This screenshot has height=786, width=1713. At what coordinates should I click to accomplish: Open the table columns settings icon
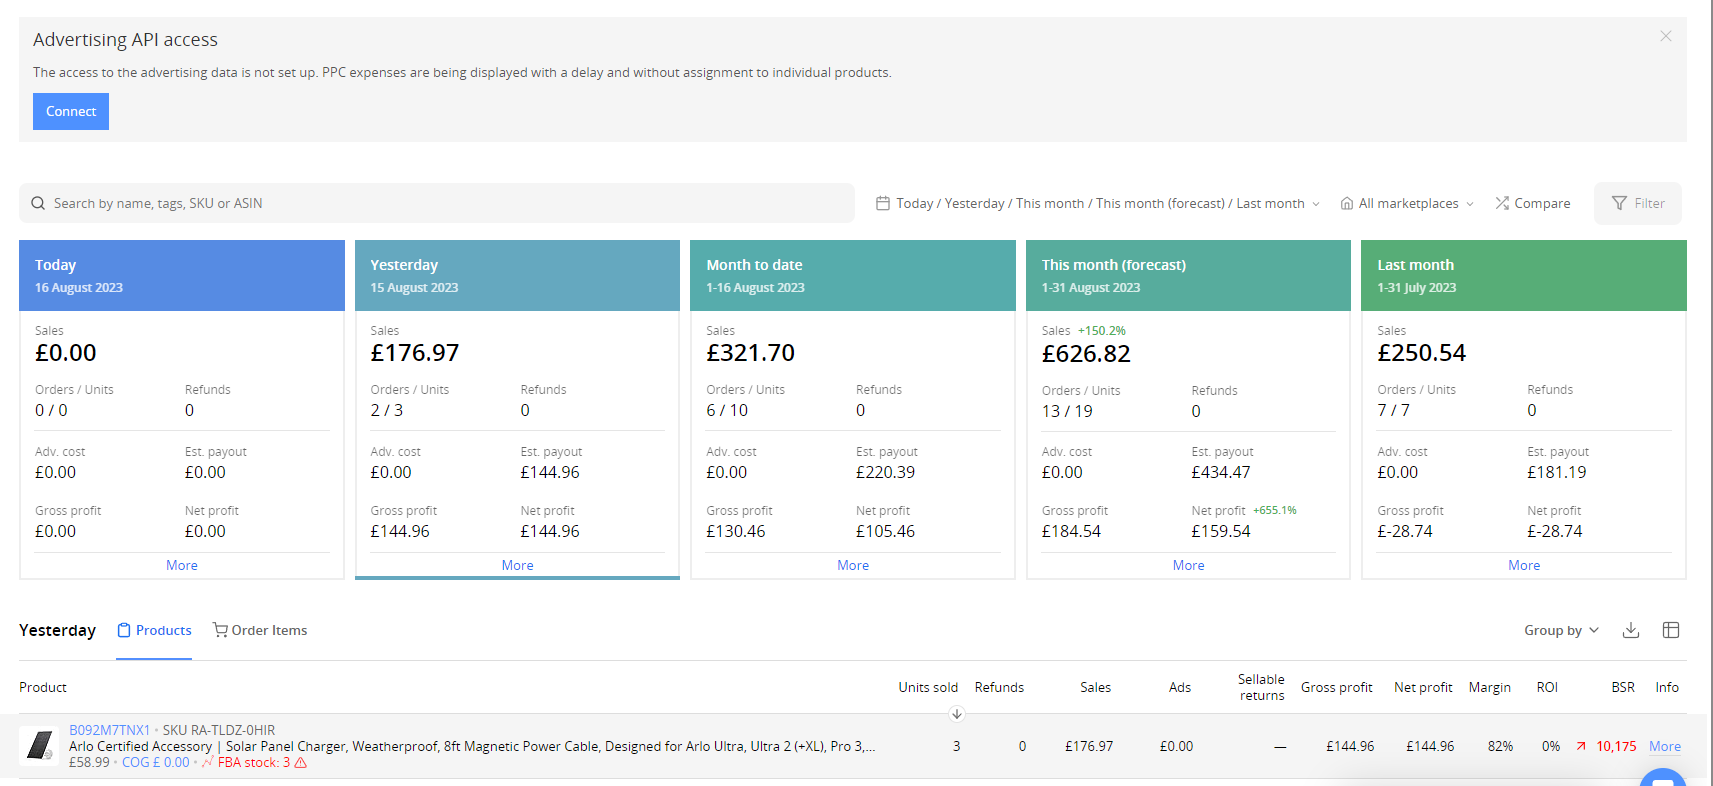pyautogui.click(x=1671, y=630)
